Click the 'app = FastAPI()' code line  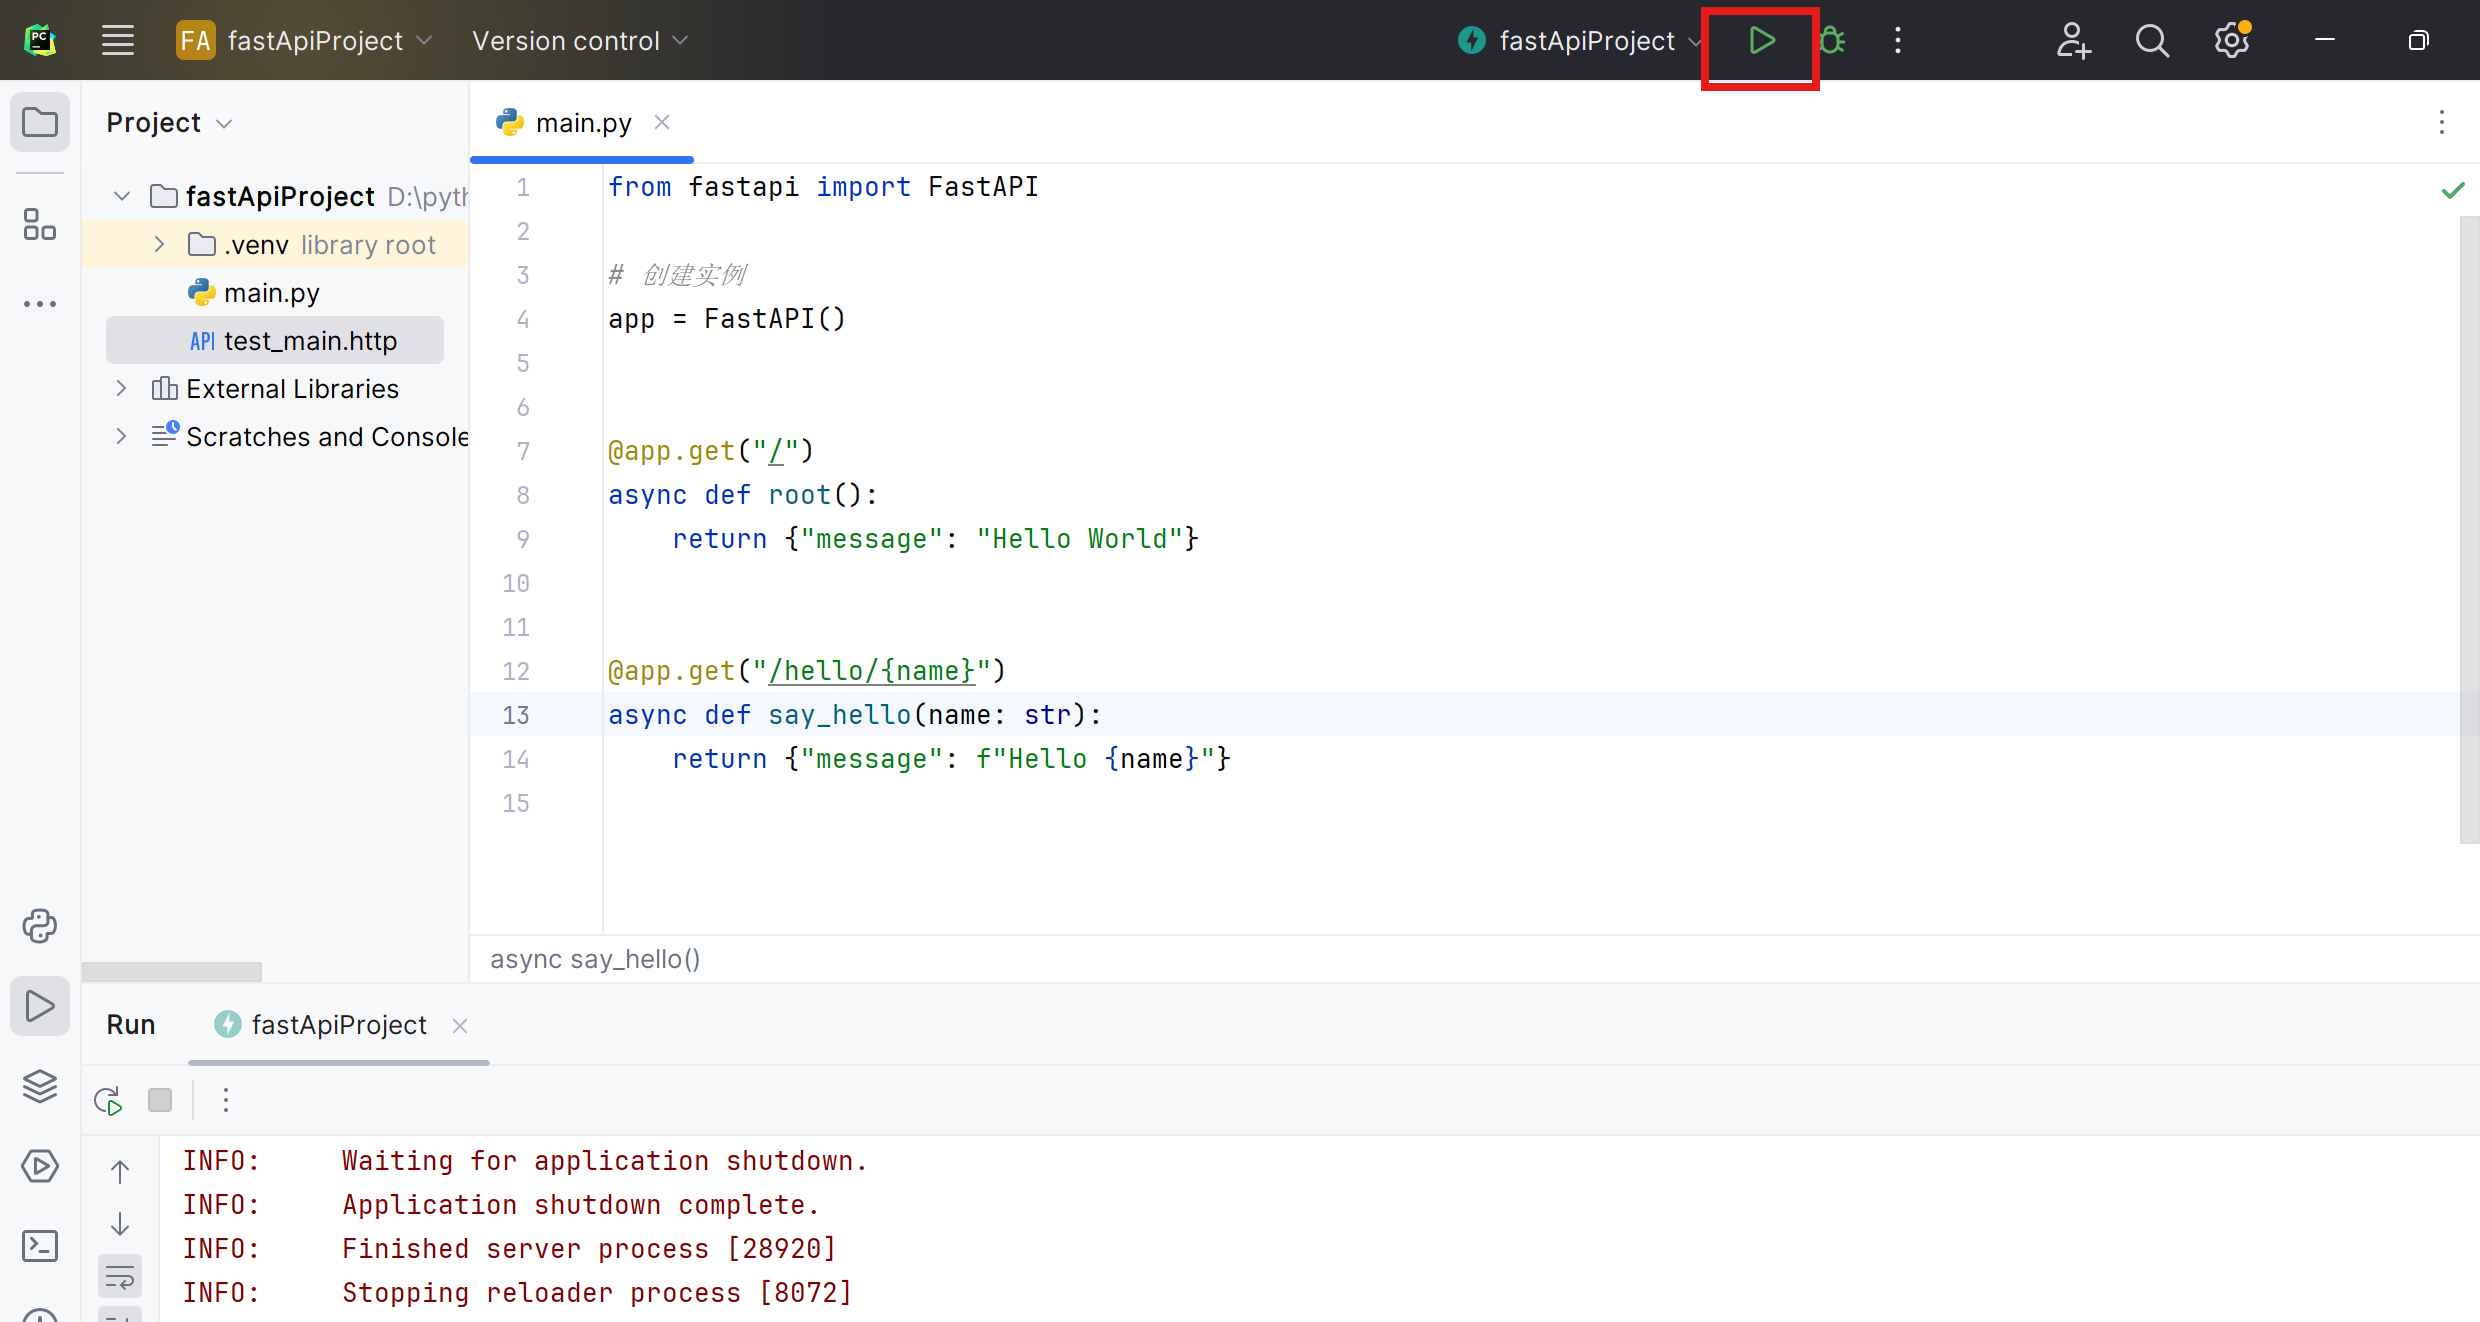click(x=727, y=319)
